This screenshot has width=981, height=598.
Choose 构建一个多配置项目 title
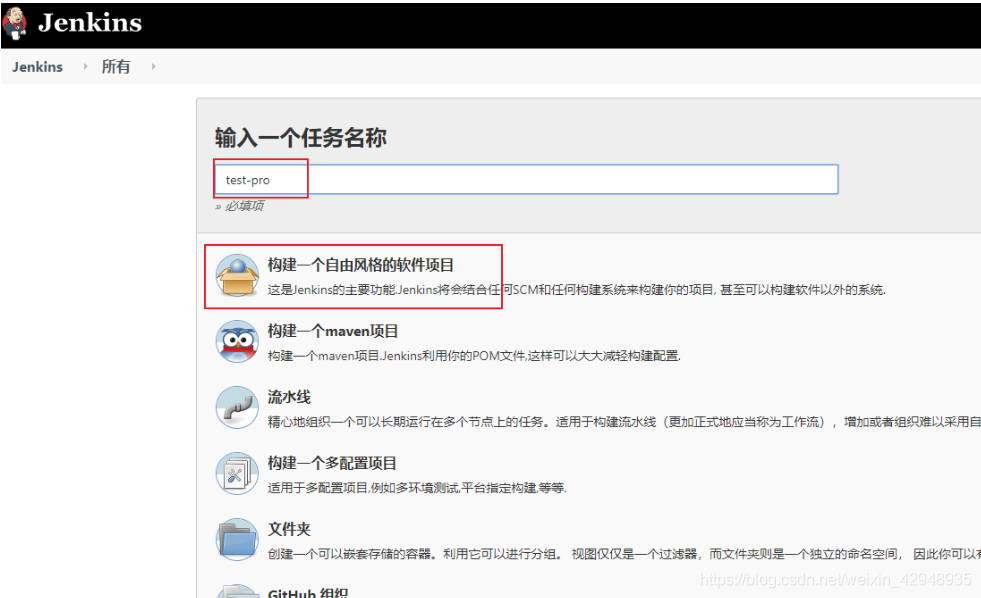332,464
